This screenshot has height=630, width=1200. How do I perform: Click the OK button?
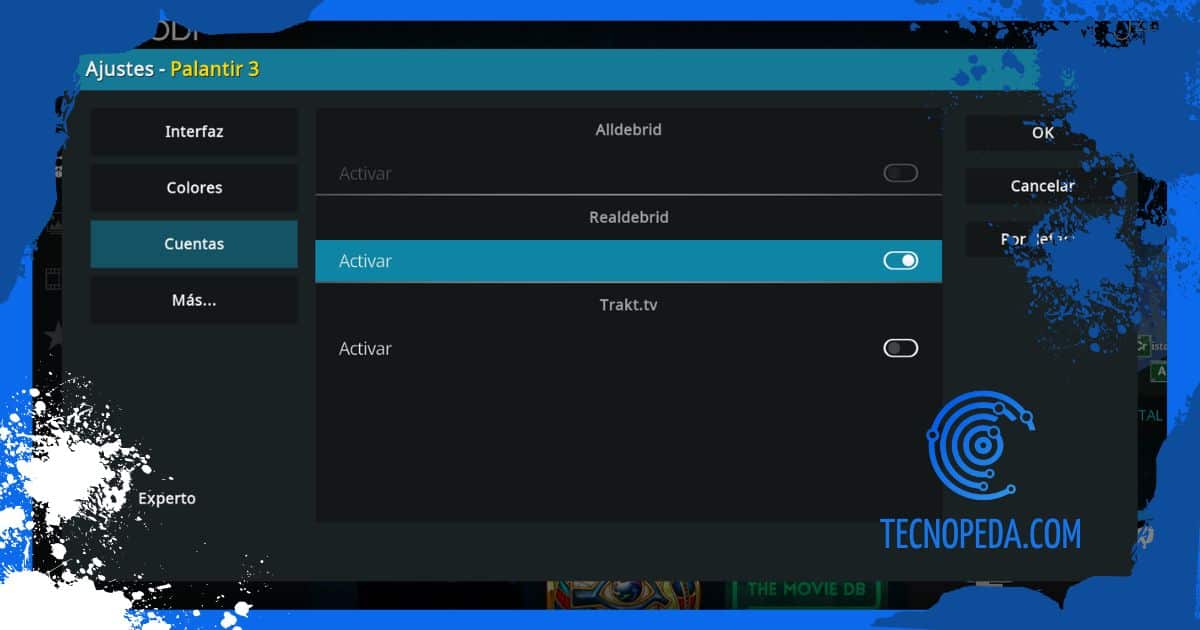pos(1042,132)
